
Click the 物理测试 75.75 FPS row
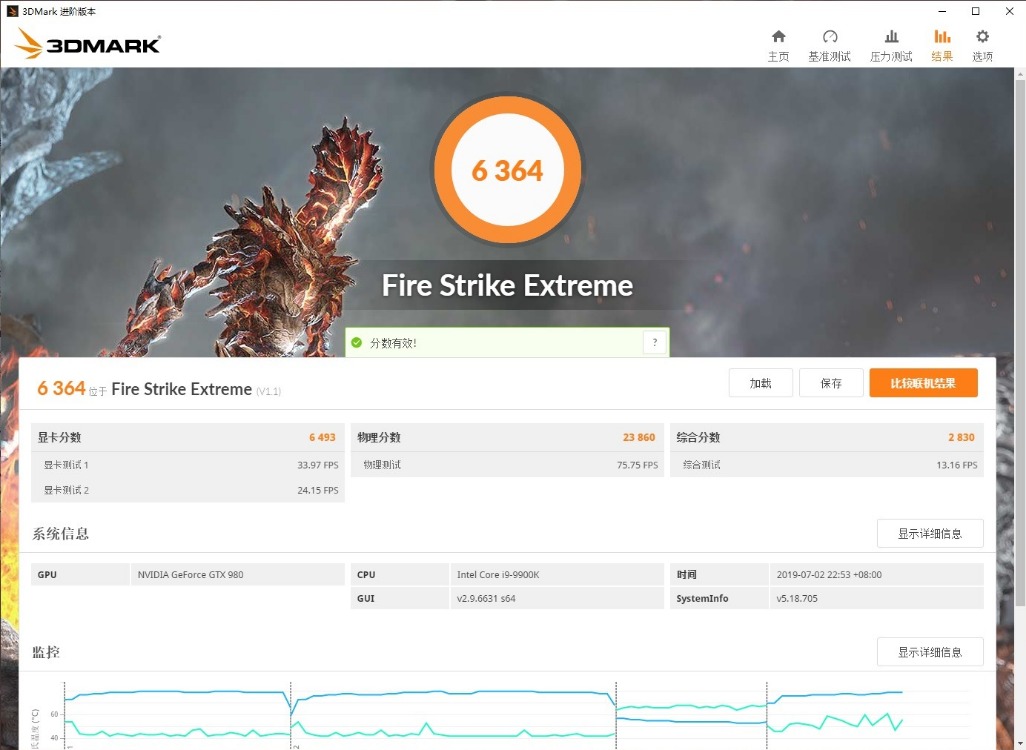[x=507, y=465]
